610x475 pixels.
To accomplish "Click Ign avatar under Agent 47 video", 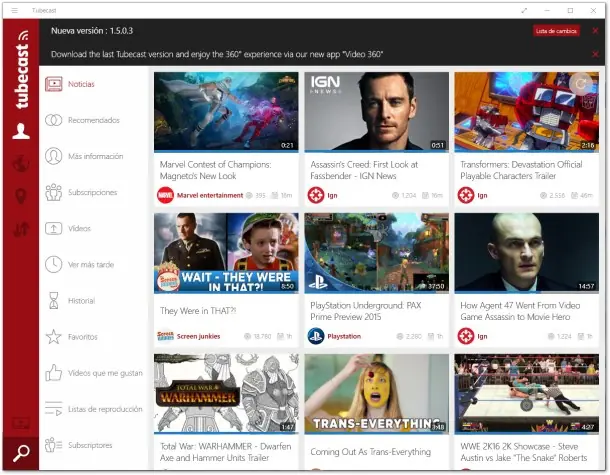I will click(x=466, y=336).
